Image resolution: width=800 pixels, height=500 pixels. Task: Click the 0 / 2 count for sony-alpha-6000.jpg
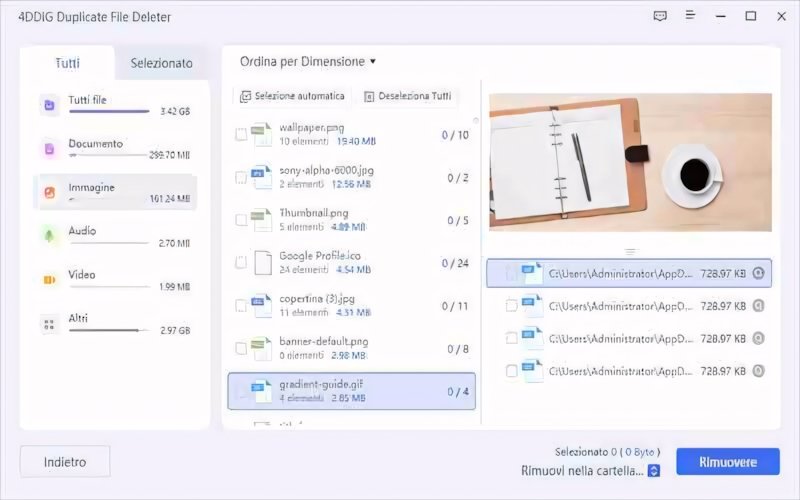458,178
